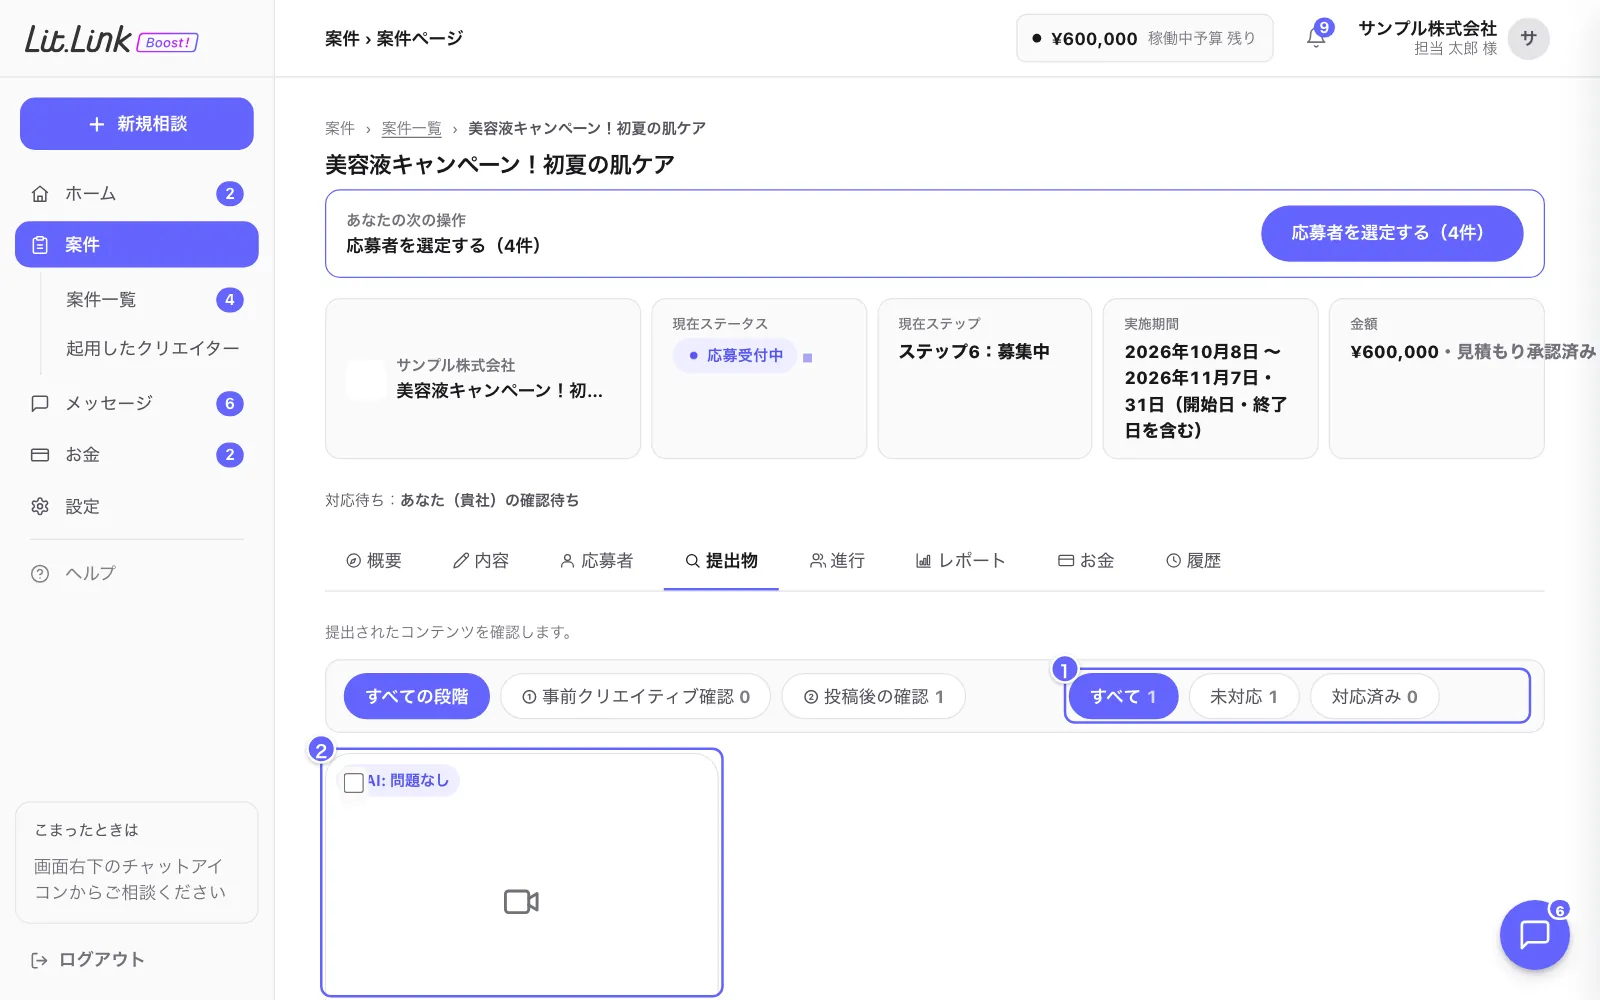Click the ログアウト exit icon
The image size is (1600, 1000).
point(40,960)
